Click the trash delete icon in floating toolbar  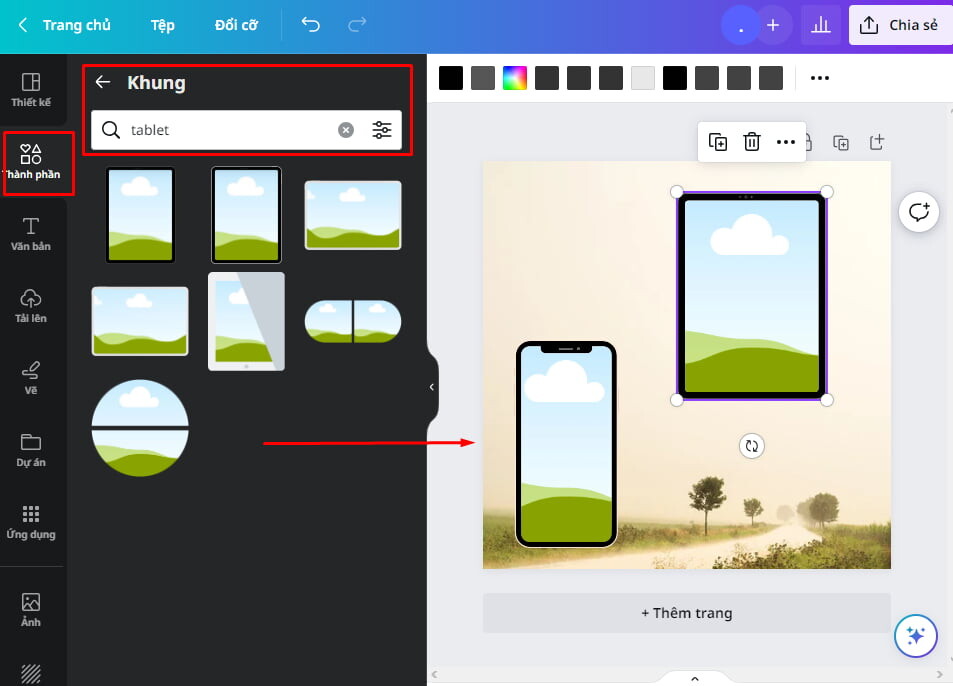click(x=752, y=142)
